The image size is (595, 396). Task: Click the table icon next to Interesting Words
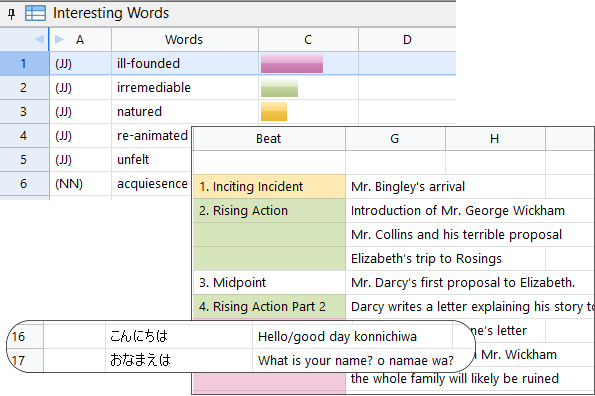pos(35,13)
